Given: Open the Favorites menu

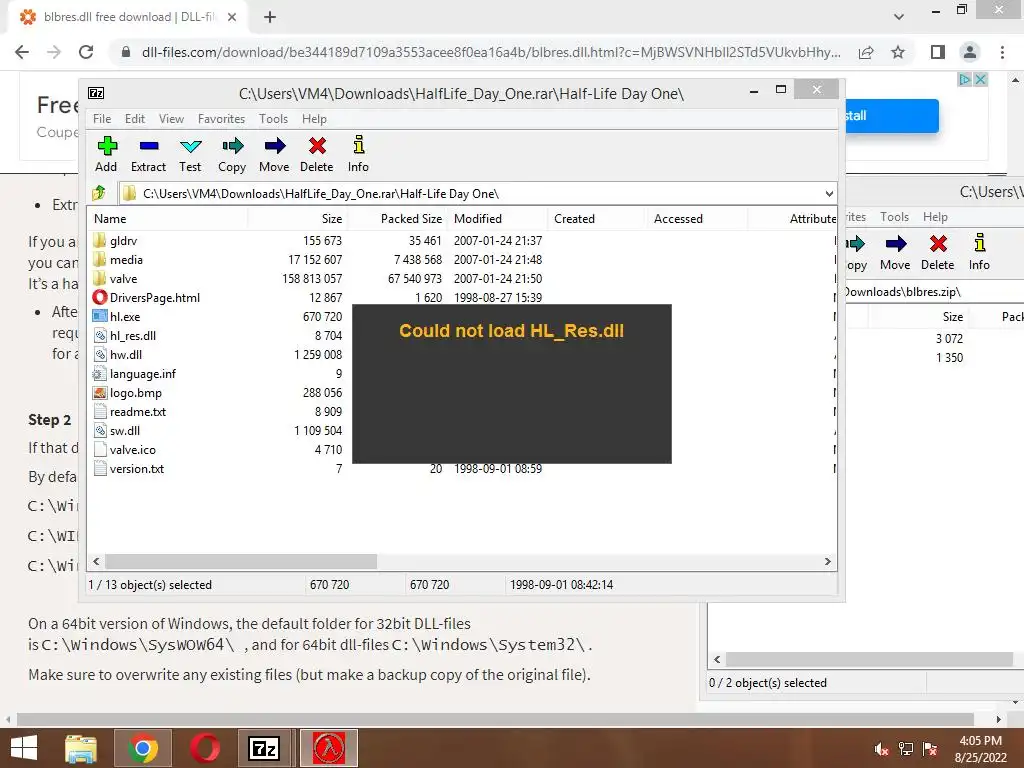Looking at the screenshot, I should tap(221, 119).
